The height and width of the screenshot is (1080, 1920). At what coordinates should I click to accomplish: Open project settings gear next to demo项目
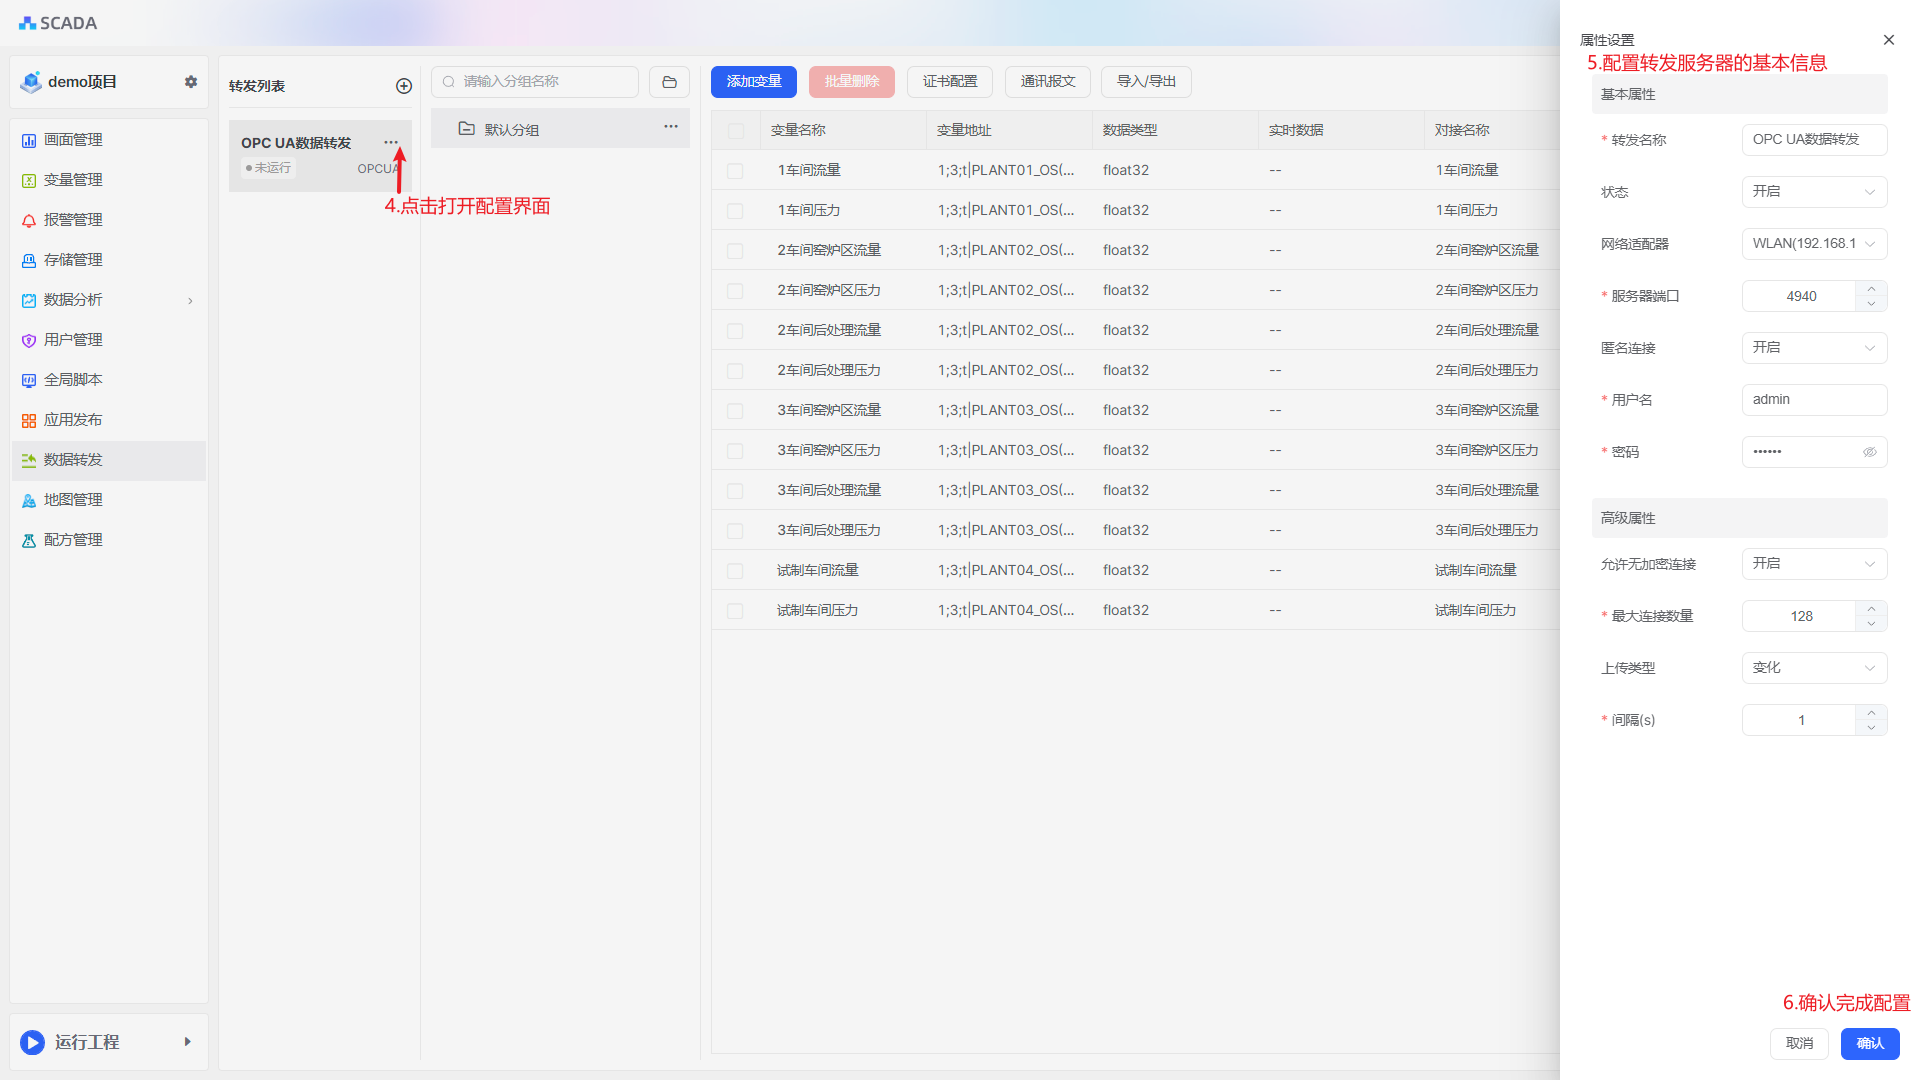click(191, 82)
